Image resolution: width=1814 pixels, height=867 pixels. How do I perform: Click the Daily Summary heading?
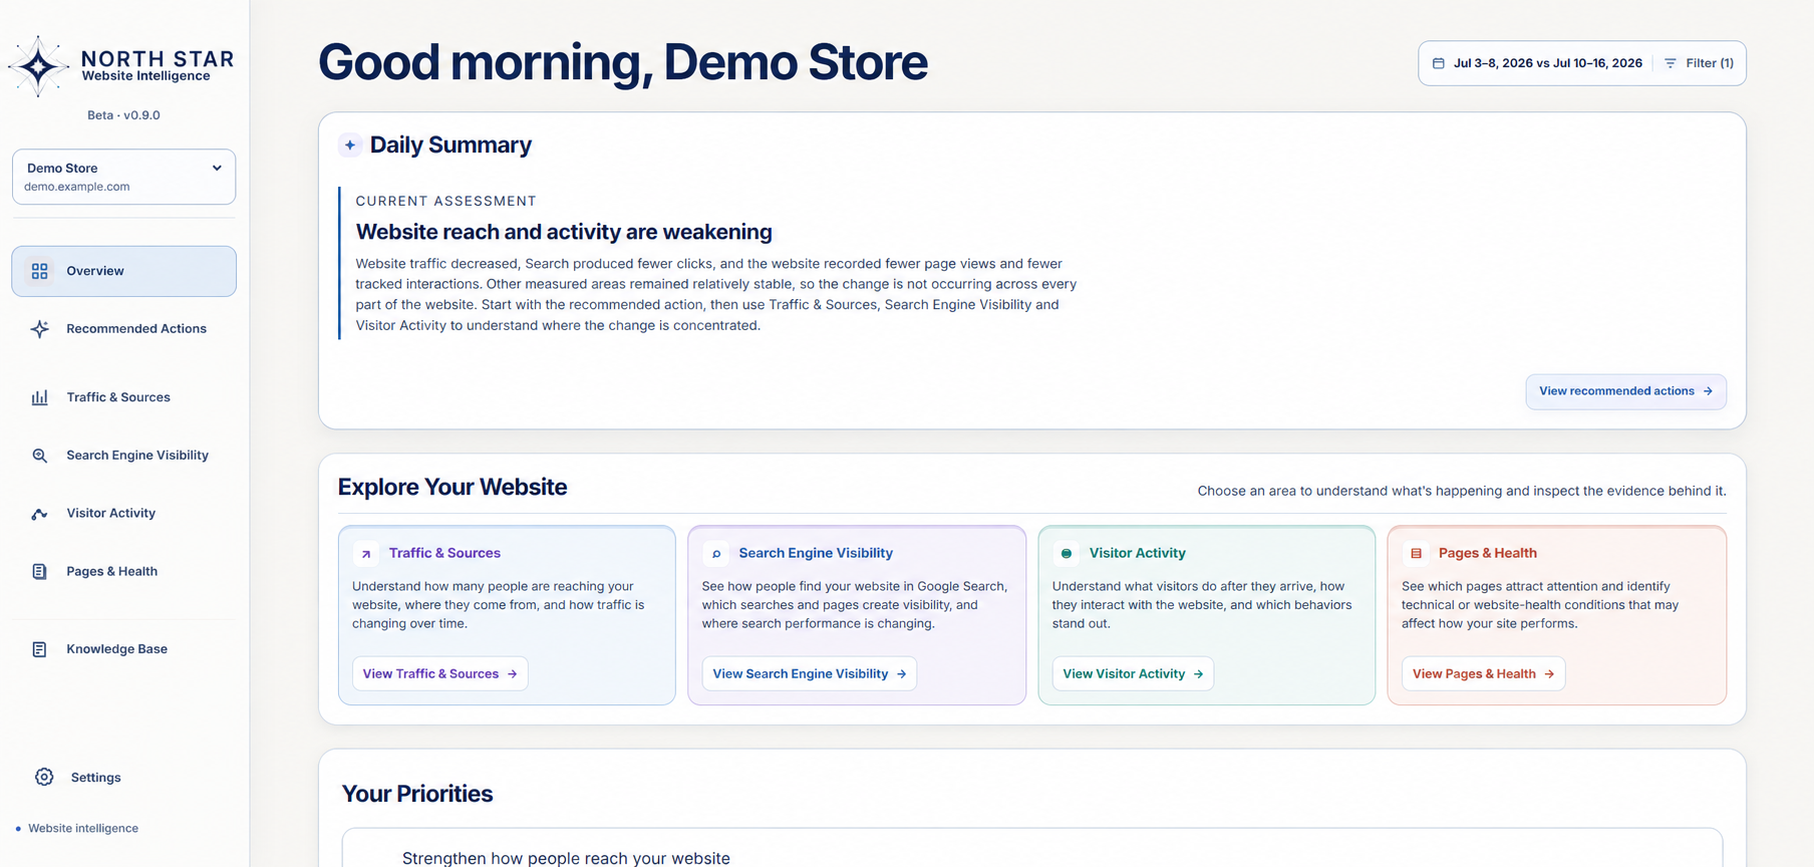pos(451,145)
